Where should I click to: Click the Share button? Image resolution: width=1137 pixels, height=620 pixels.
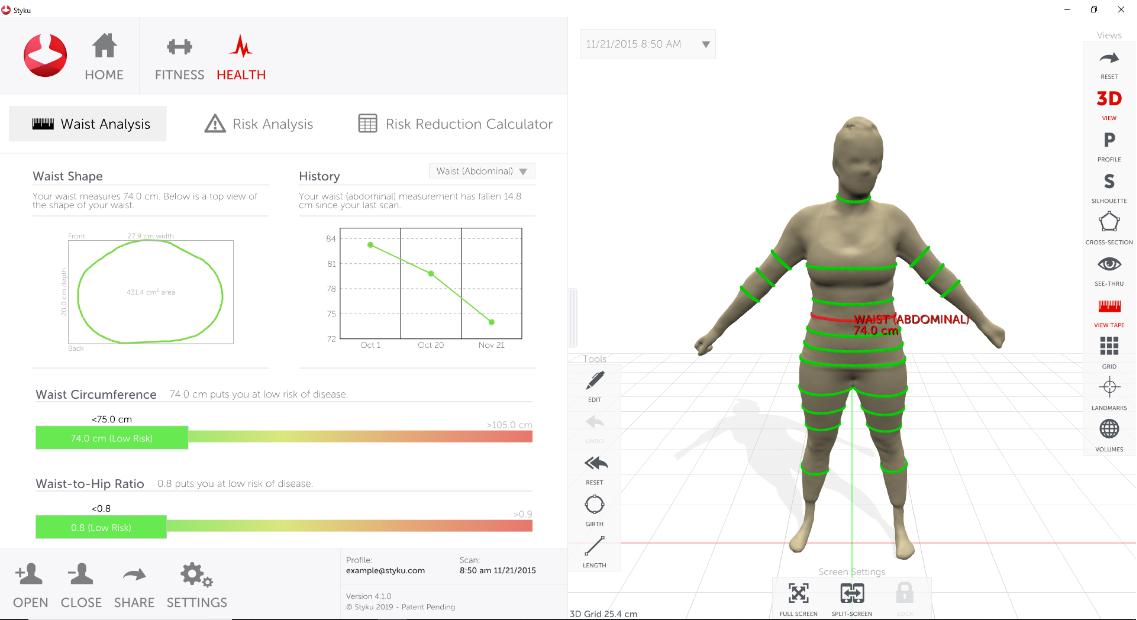click(134, 586)
